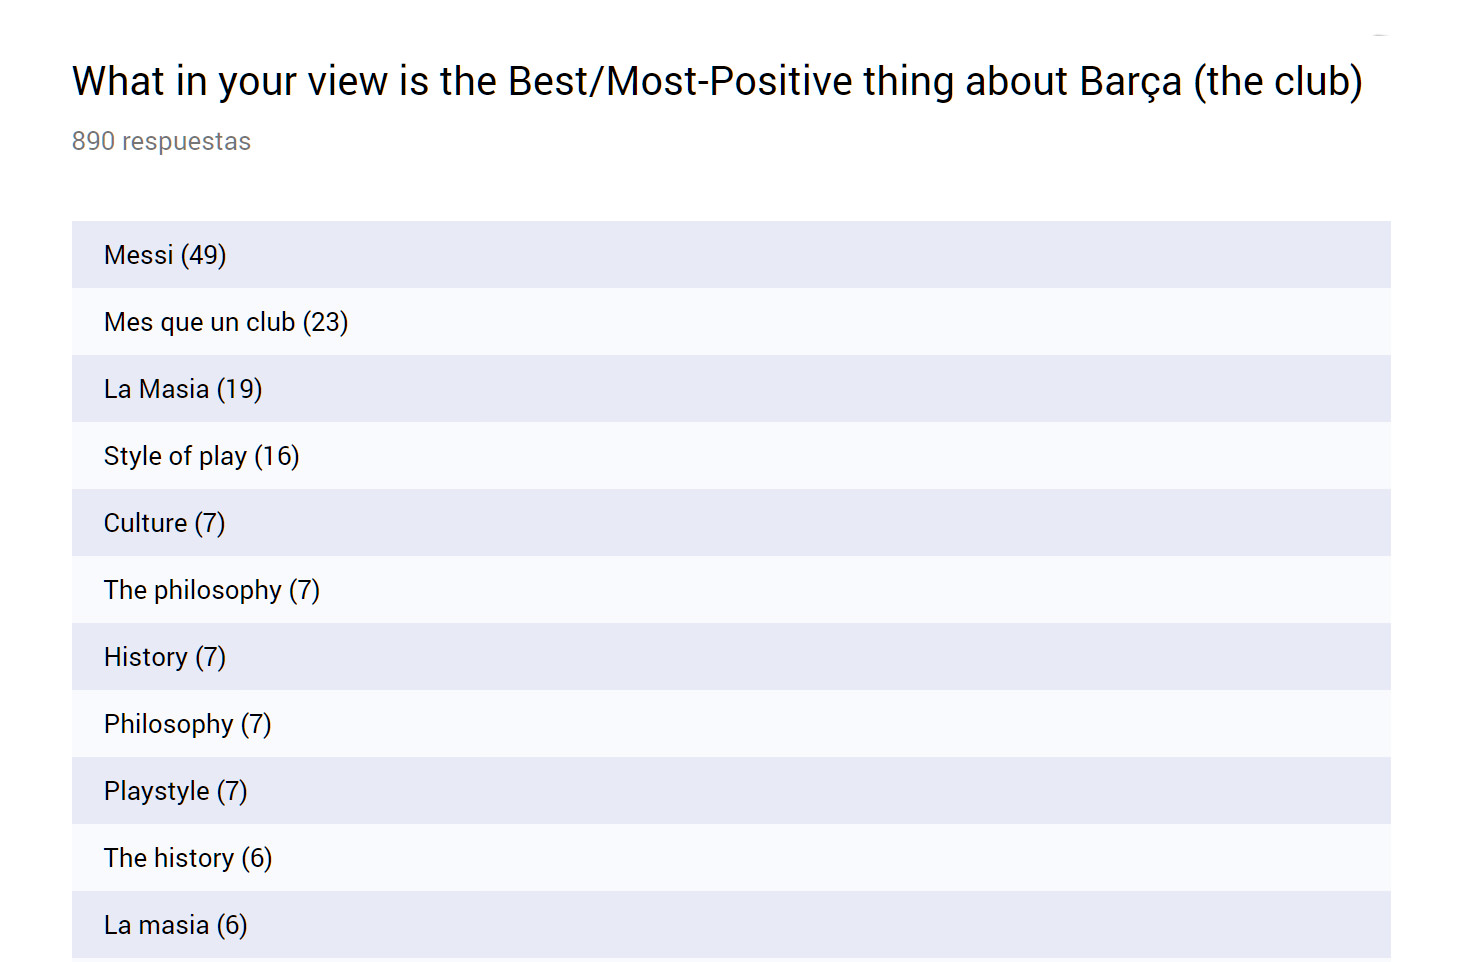Click the (23) count in second row
1460x962 pixels.
pos(325,322)
